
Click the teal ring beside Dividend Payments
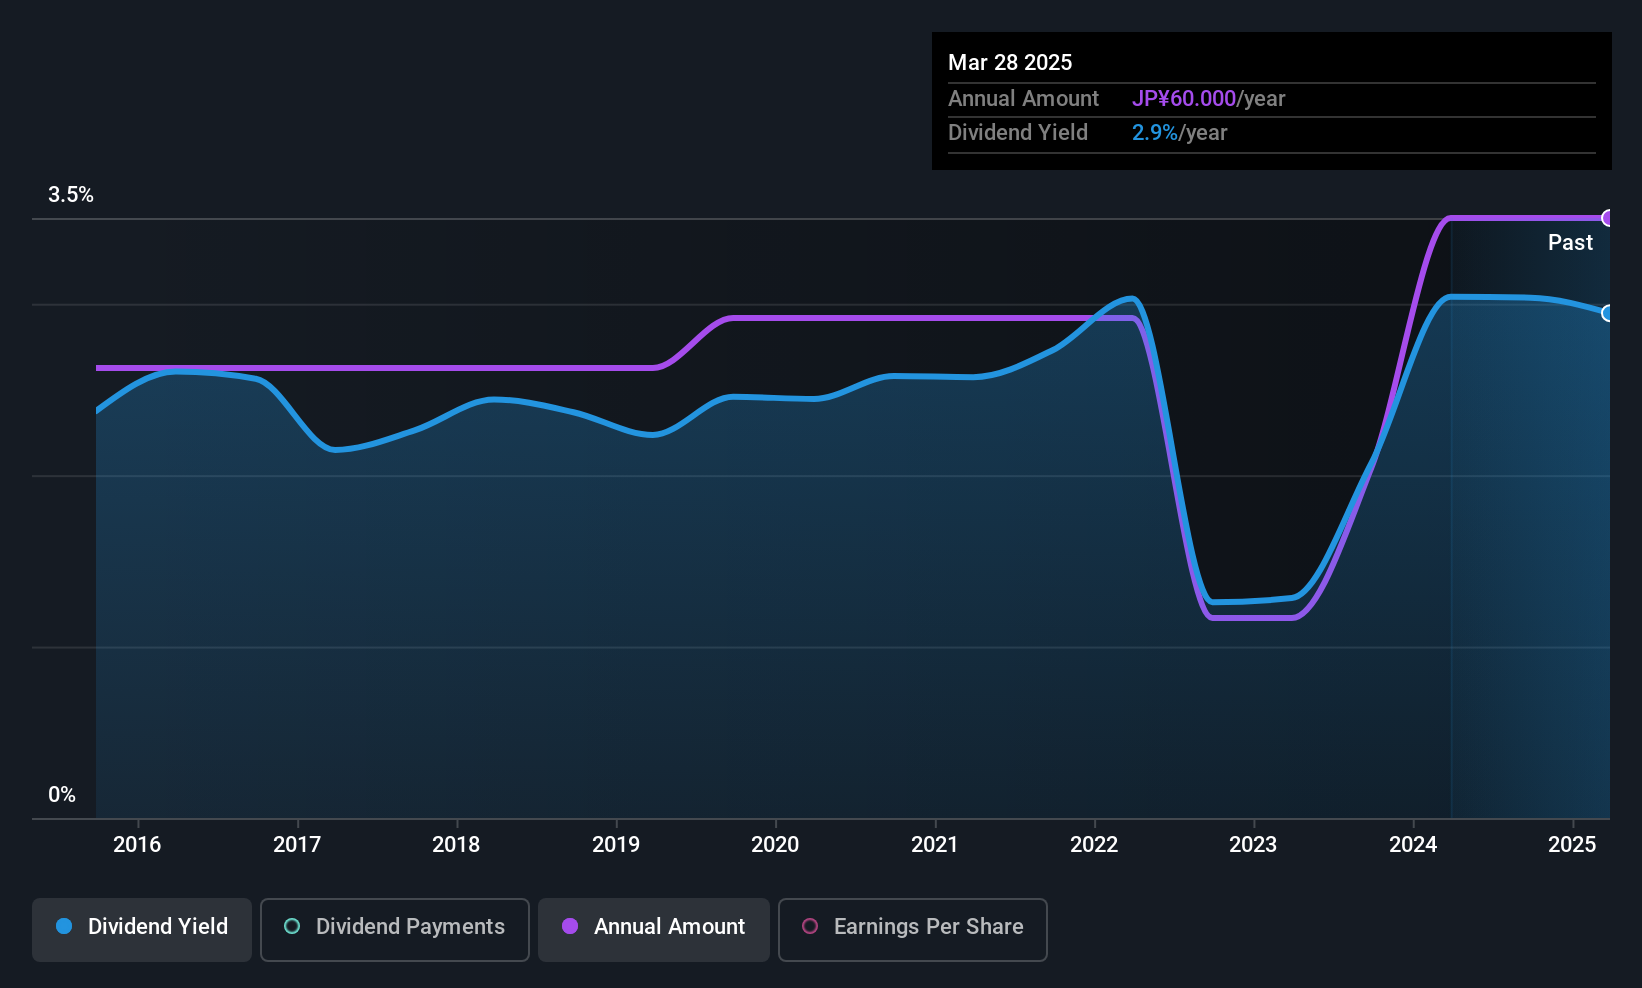click(x=292, y=927)
